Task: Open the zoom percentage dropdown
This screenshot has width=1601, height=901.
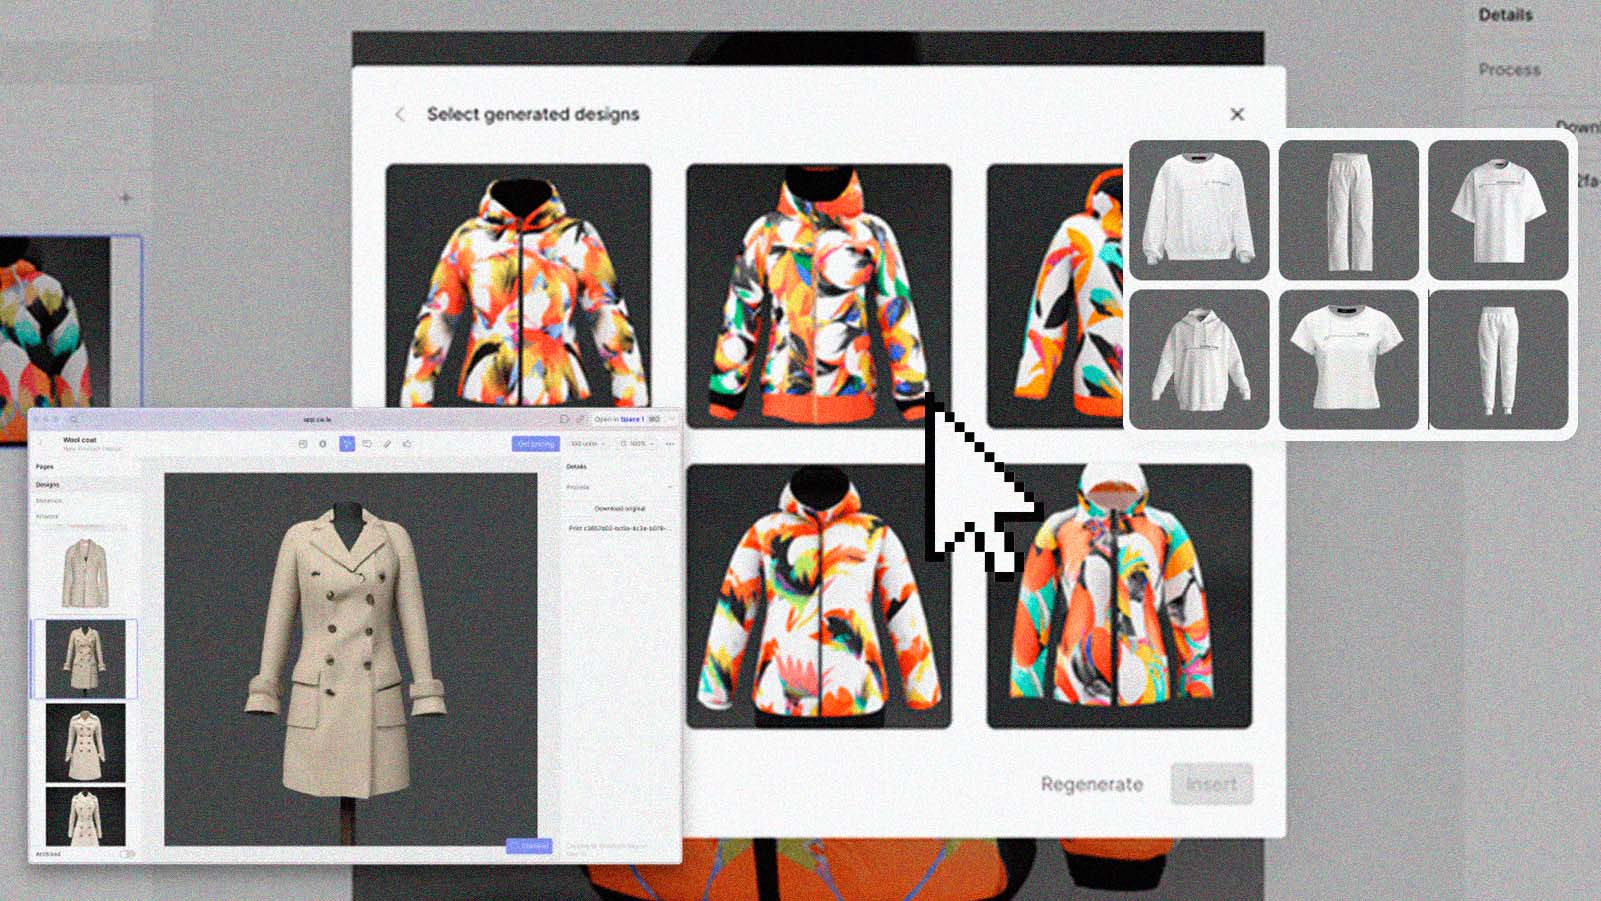Action: pyautogui.click(x=636, y=444)
